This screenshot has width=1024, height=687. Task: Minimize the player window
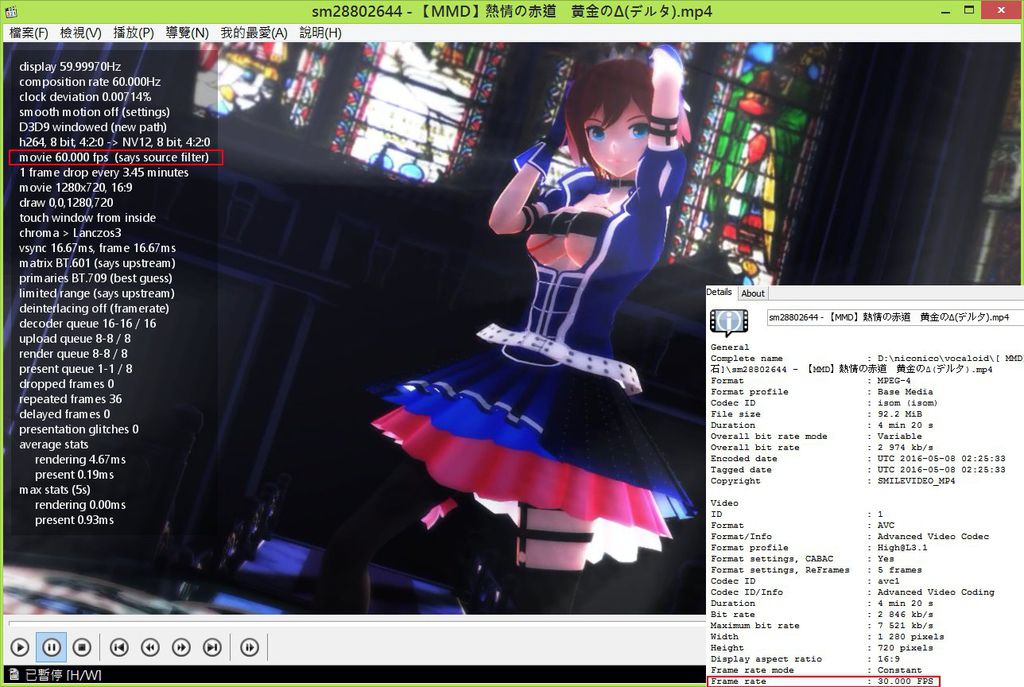946,11
